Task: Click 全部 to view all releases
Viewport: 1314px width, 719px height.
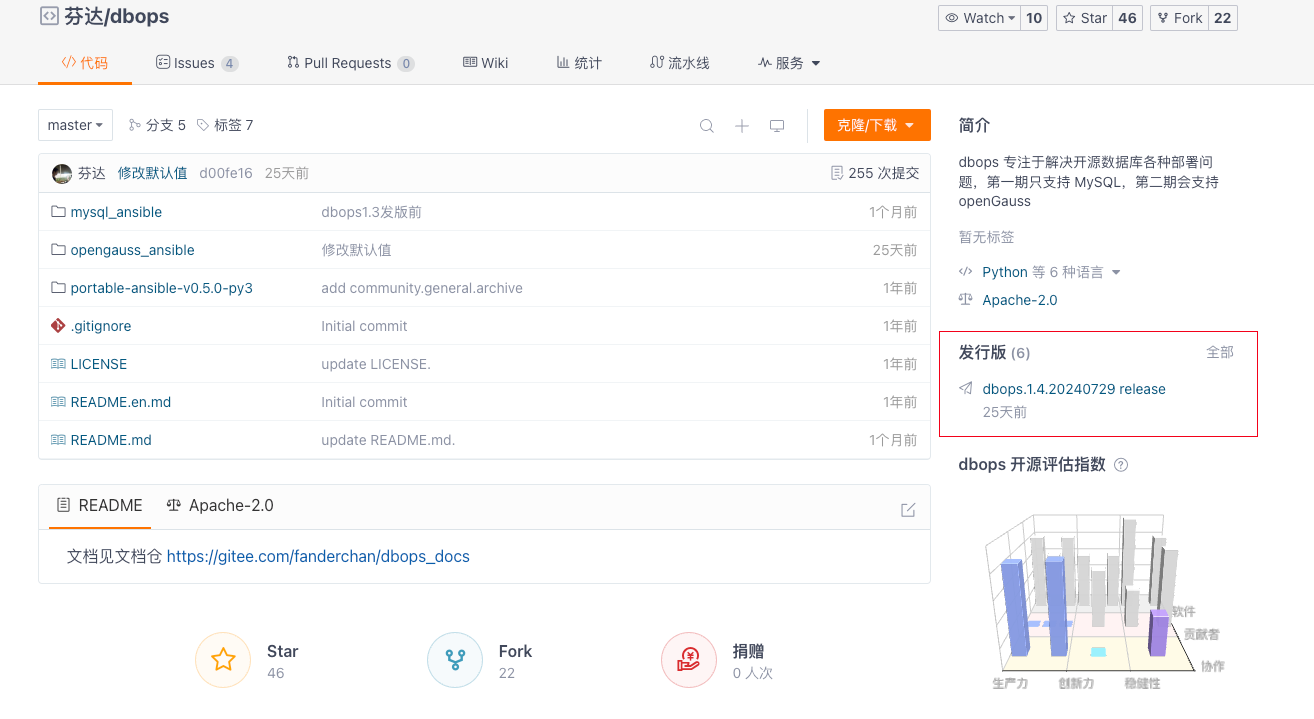Action: [1220, 352]
